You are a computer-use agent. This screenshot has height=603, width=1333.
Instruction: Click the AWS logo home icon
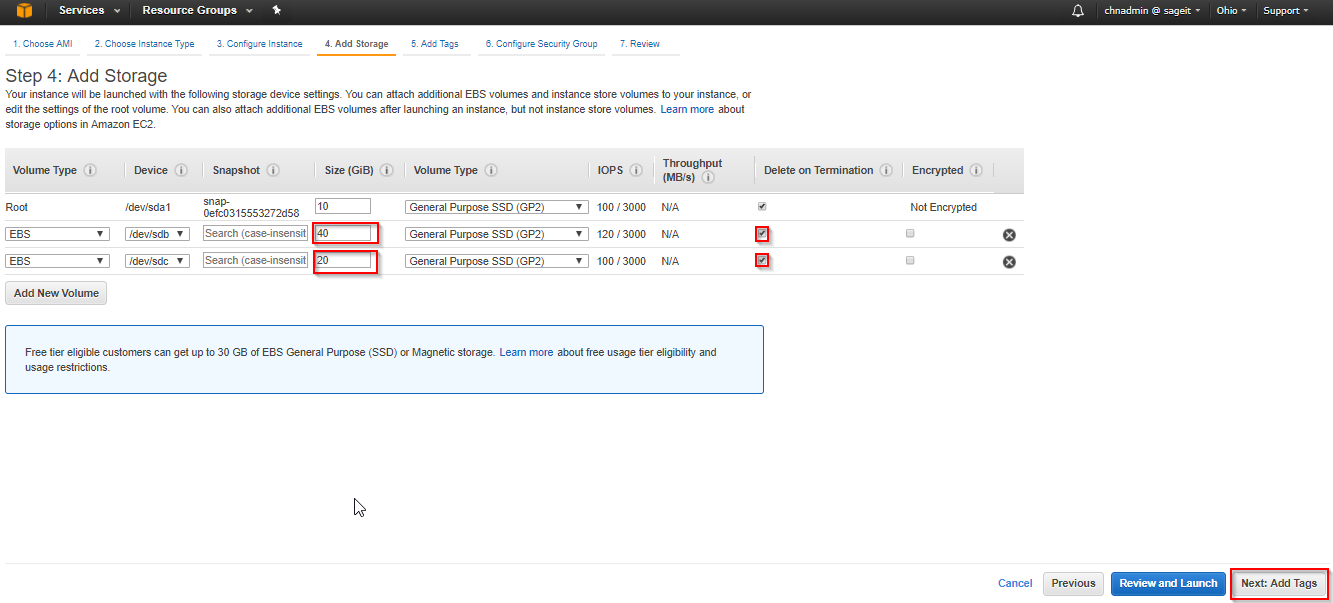point(24,11)
